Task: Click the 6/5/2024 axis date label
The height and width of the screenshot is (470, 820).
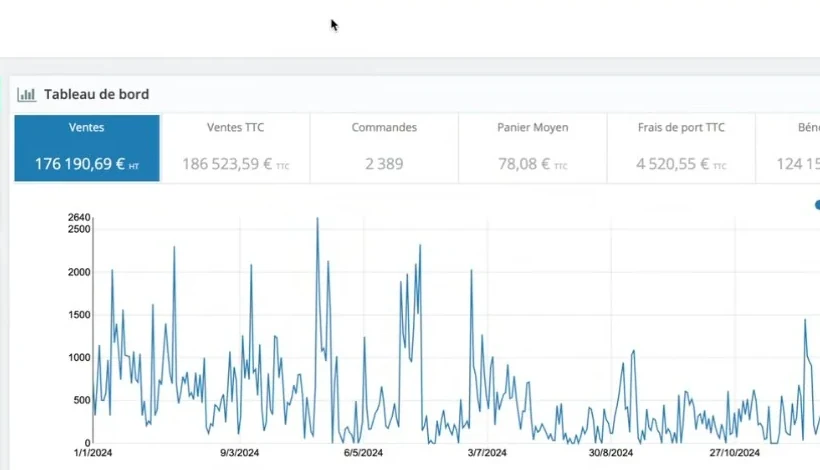Action: point(363,453)
